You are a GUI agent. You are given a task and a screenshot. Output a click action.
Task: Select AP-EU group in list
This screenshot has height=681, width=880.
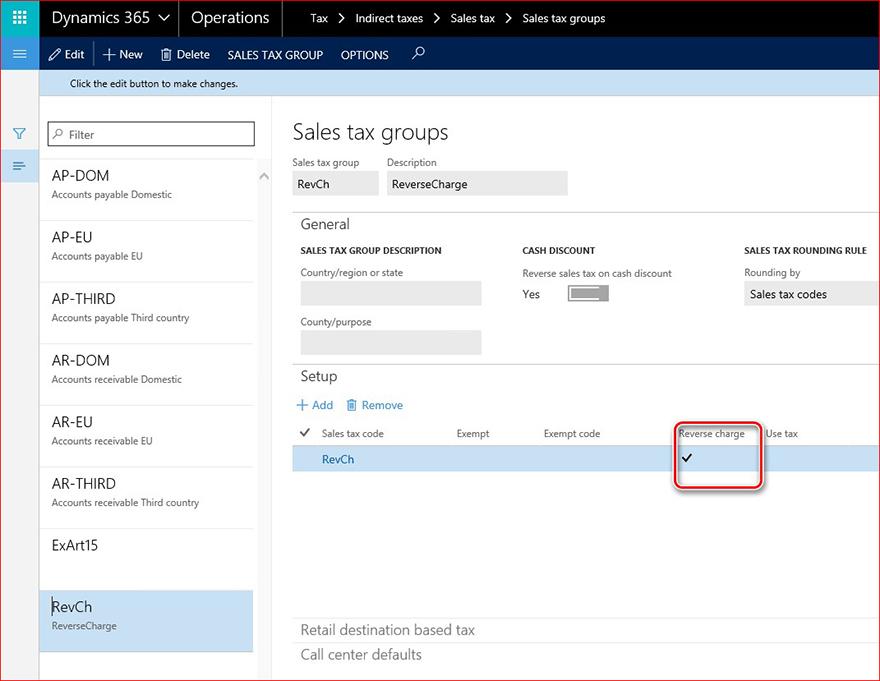coord(146,252)
